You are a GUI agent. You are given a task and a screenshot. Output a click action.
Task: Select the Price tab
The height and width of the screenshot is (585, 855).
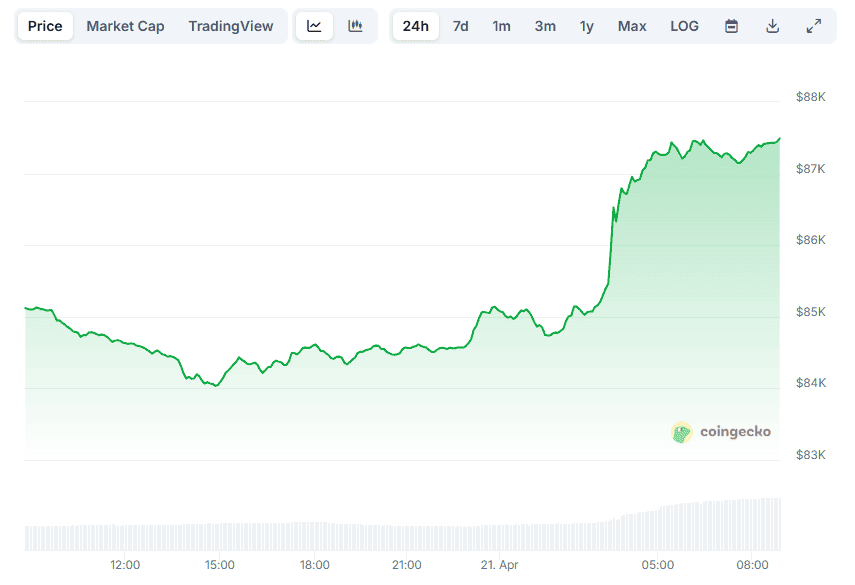[x=45, y=26]
